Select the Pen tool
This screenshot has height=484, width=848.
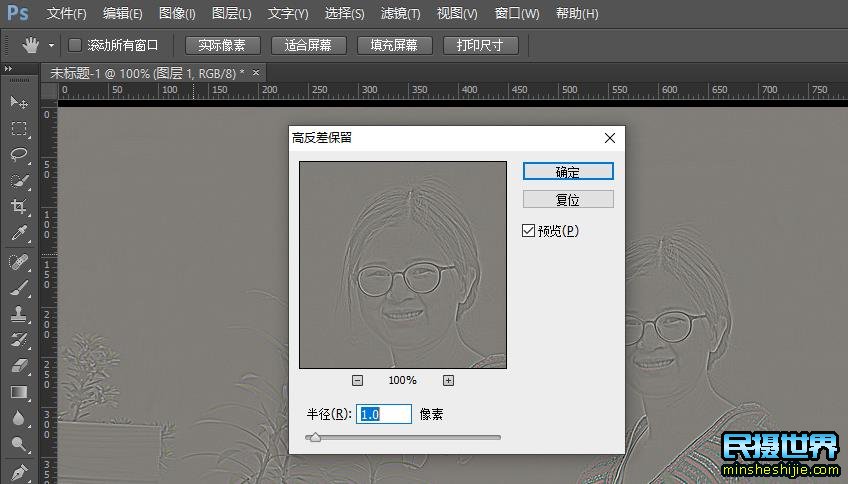pos(19,472)
